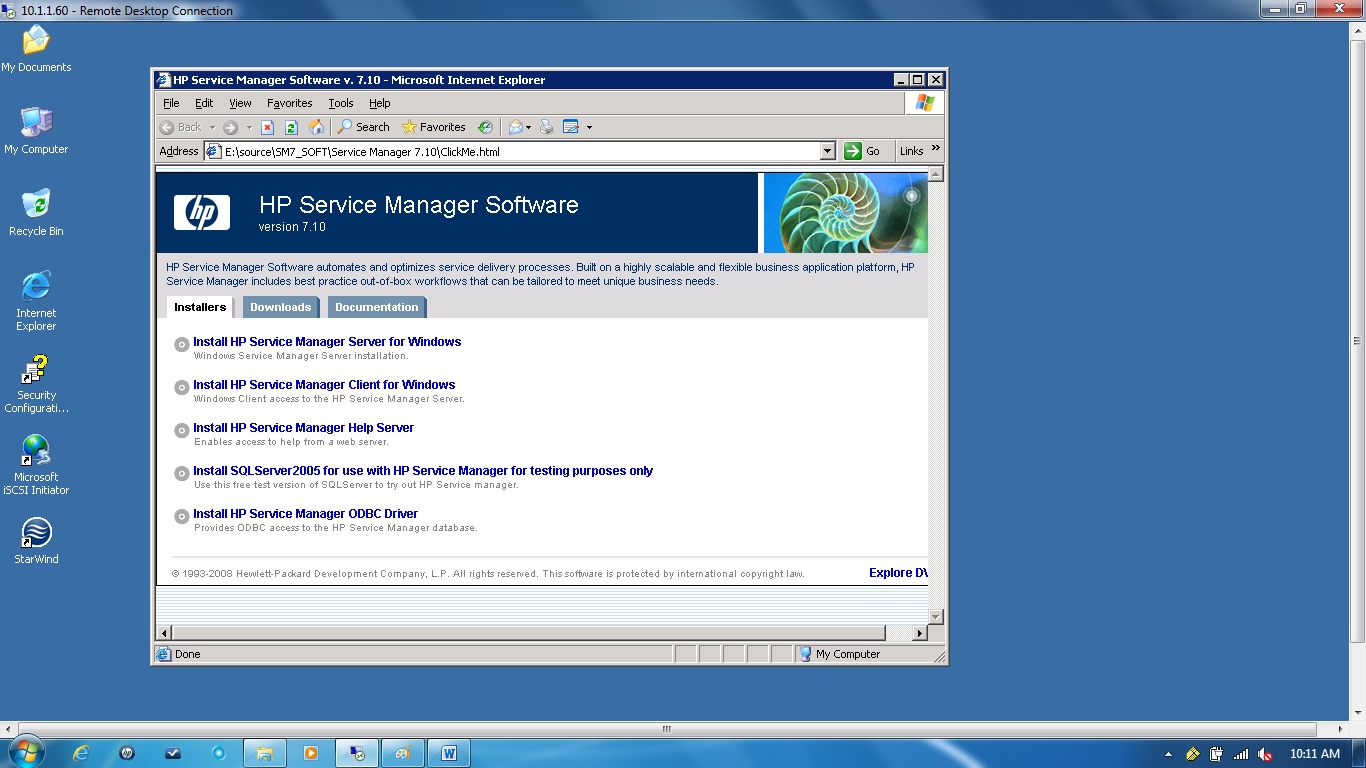Image resolution: width=1366 pixels, height=768 pixels.
Task: Click the 10:11 AM taskbar clock
Action: pos(1315,754)
